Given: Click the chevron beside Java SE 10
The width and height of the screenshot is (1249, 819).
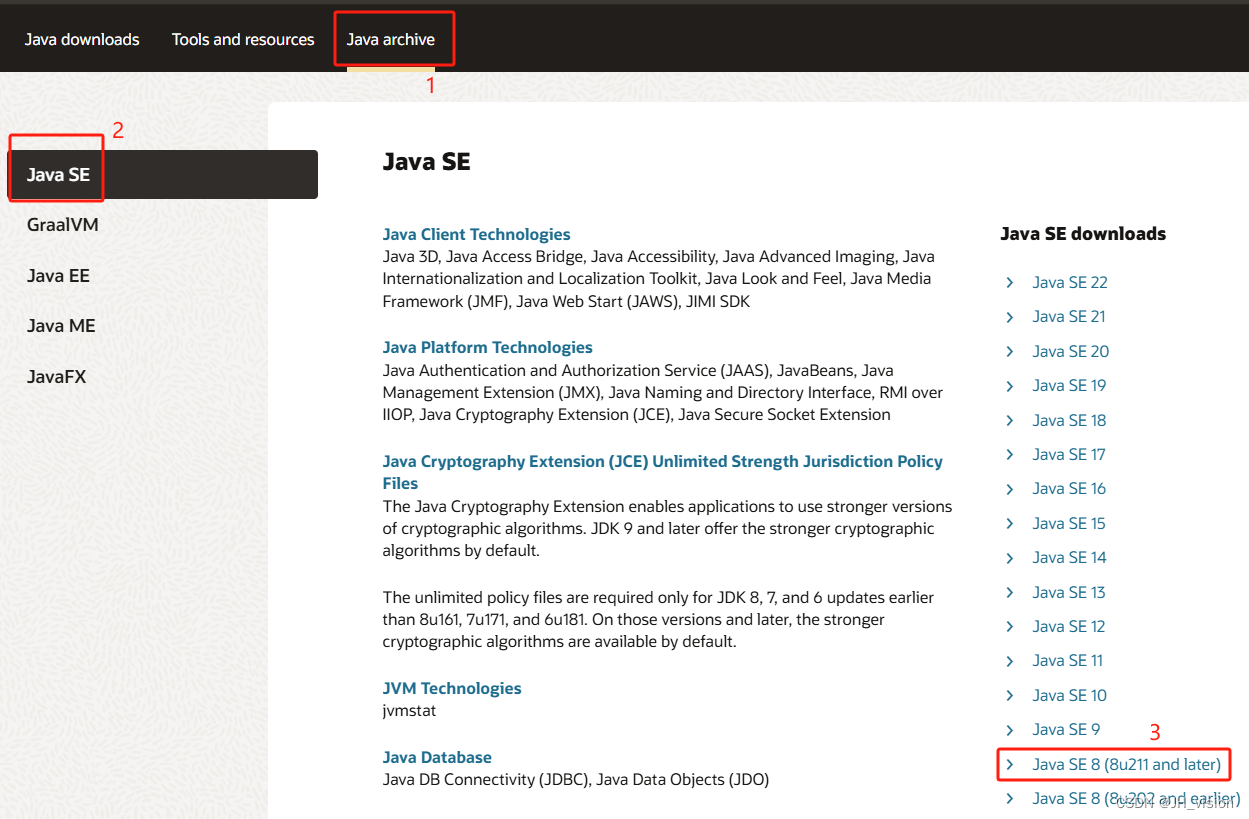Looking at the screenshot, I should pos(1010,696).
